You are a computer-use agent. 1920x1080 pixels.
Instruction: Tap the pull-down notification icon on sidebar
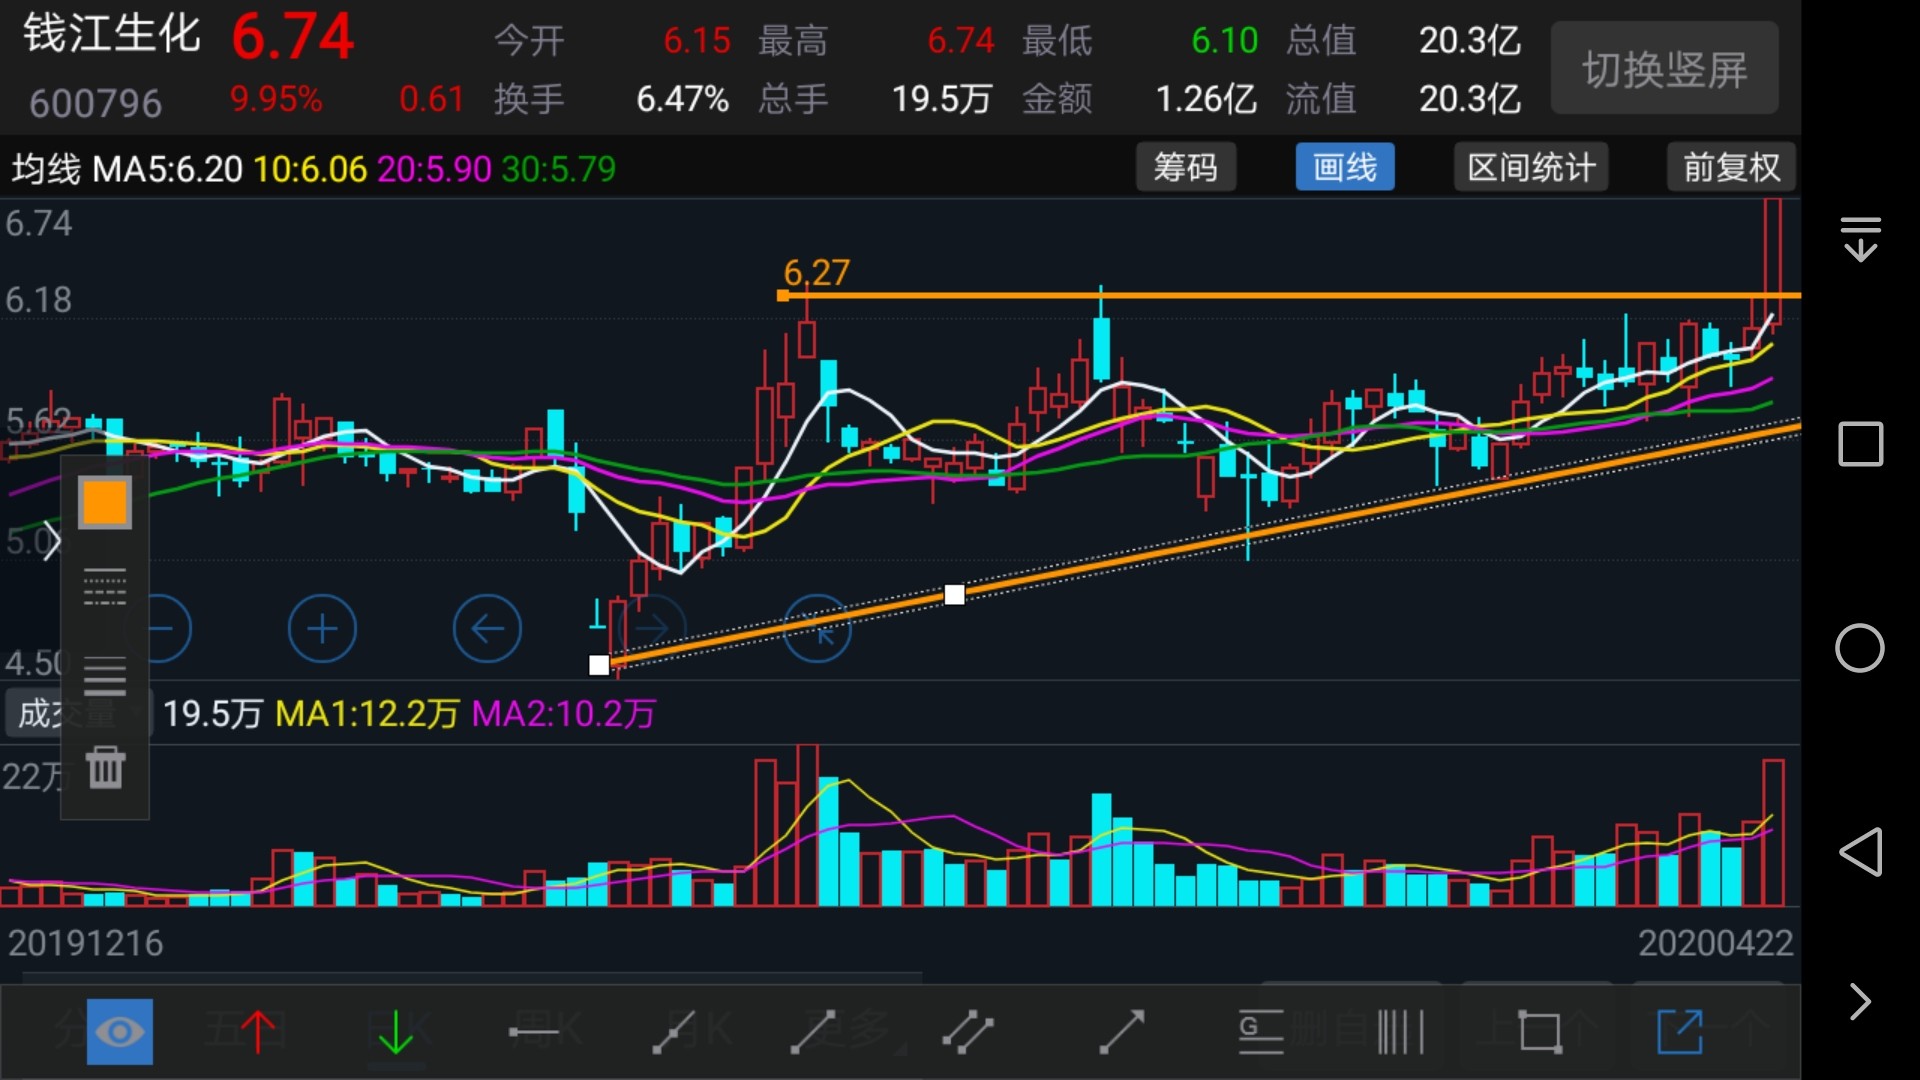(1860, 239)
